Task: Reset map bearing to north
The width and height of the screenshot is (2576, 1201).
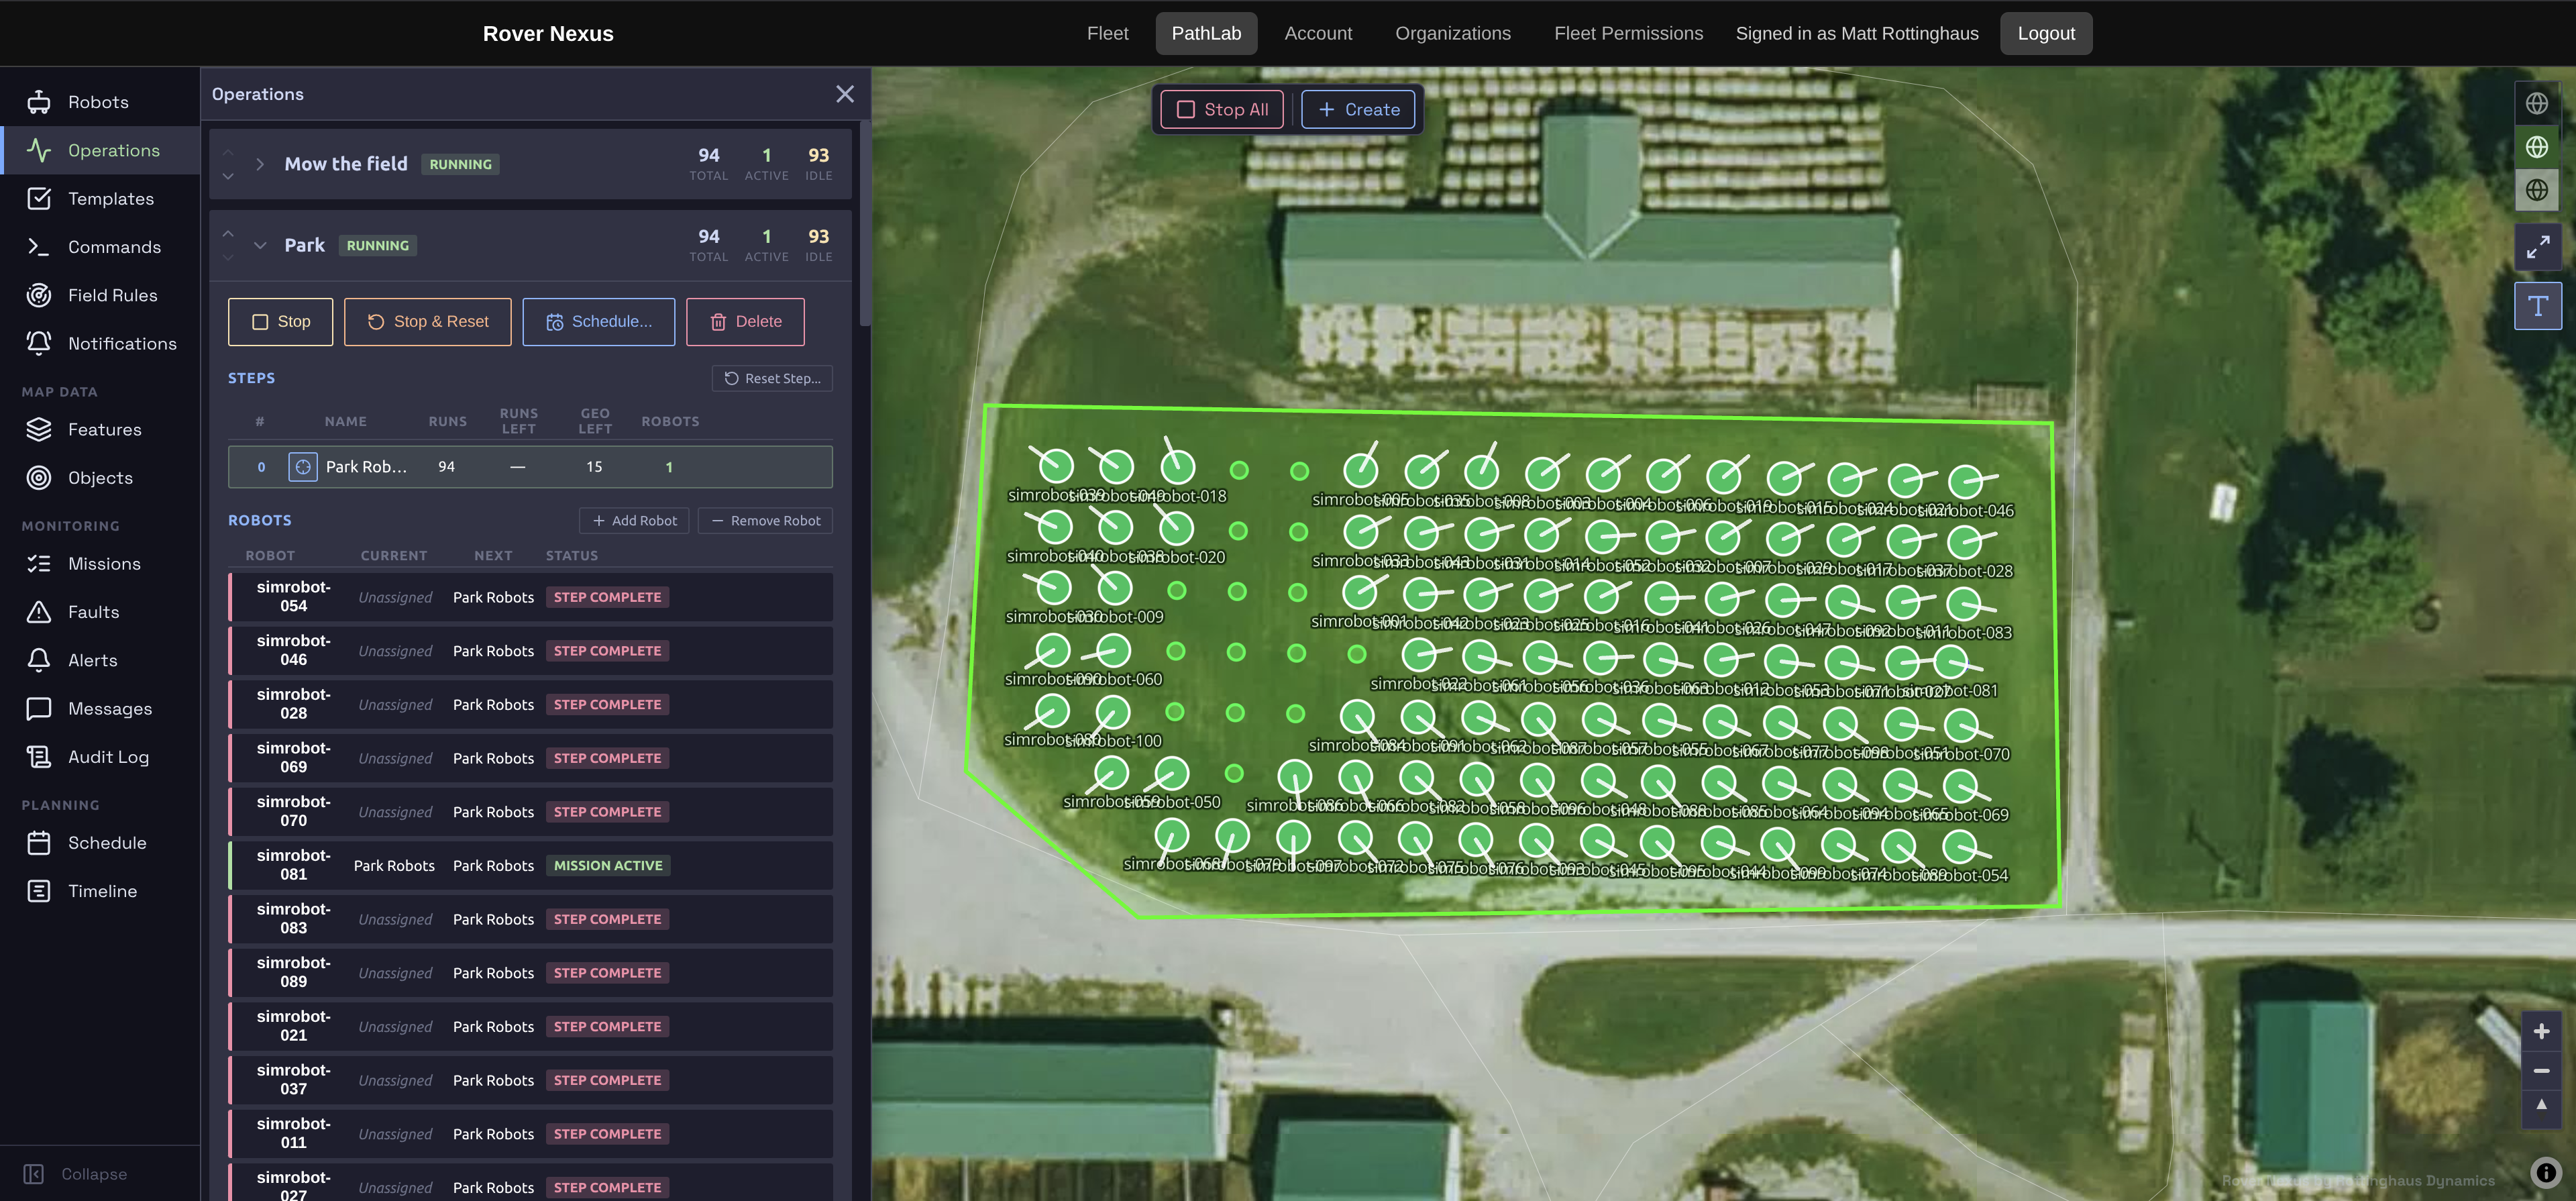Action: click(2541, 1106)
